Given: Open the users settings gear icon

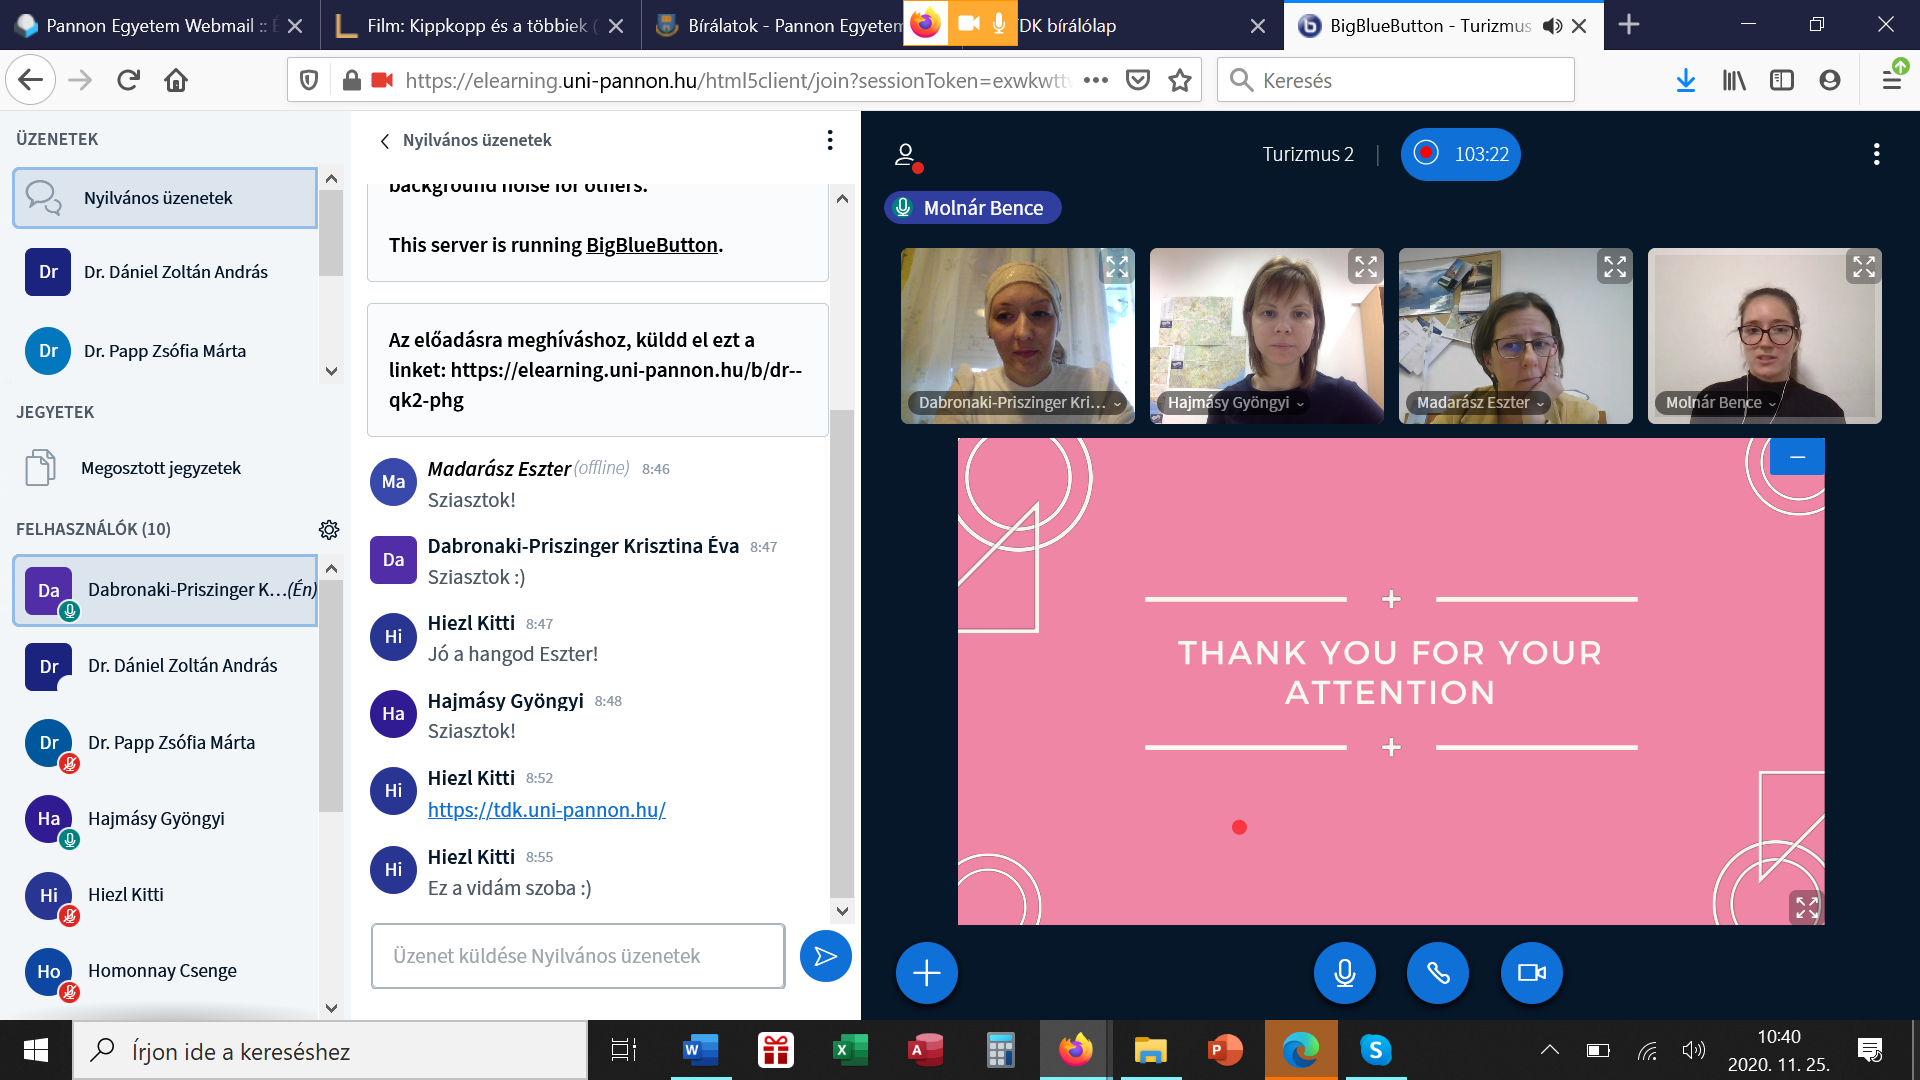Looking at the screenshot, I should point(329,529).
